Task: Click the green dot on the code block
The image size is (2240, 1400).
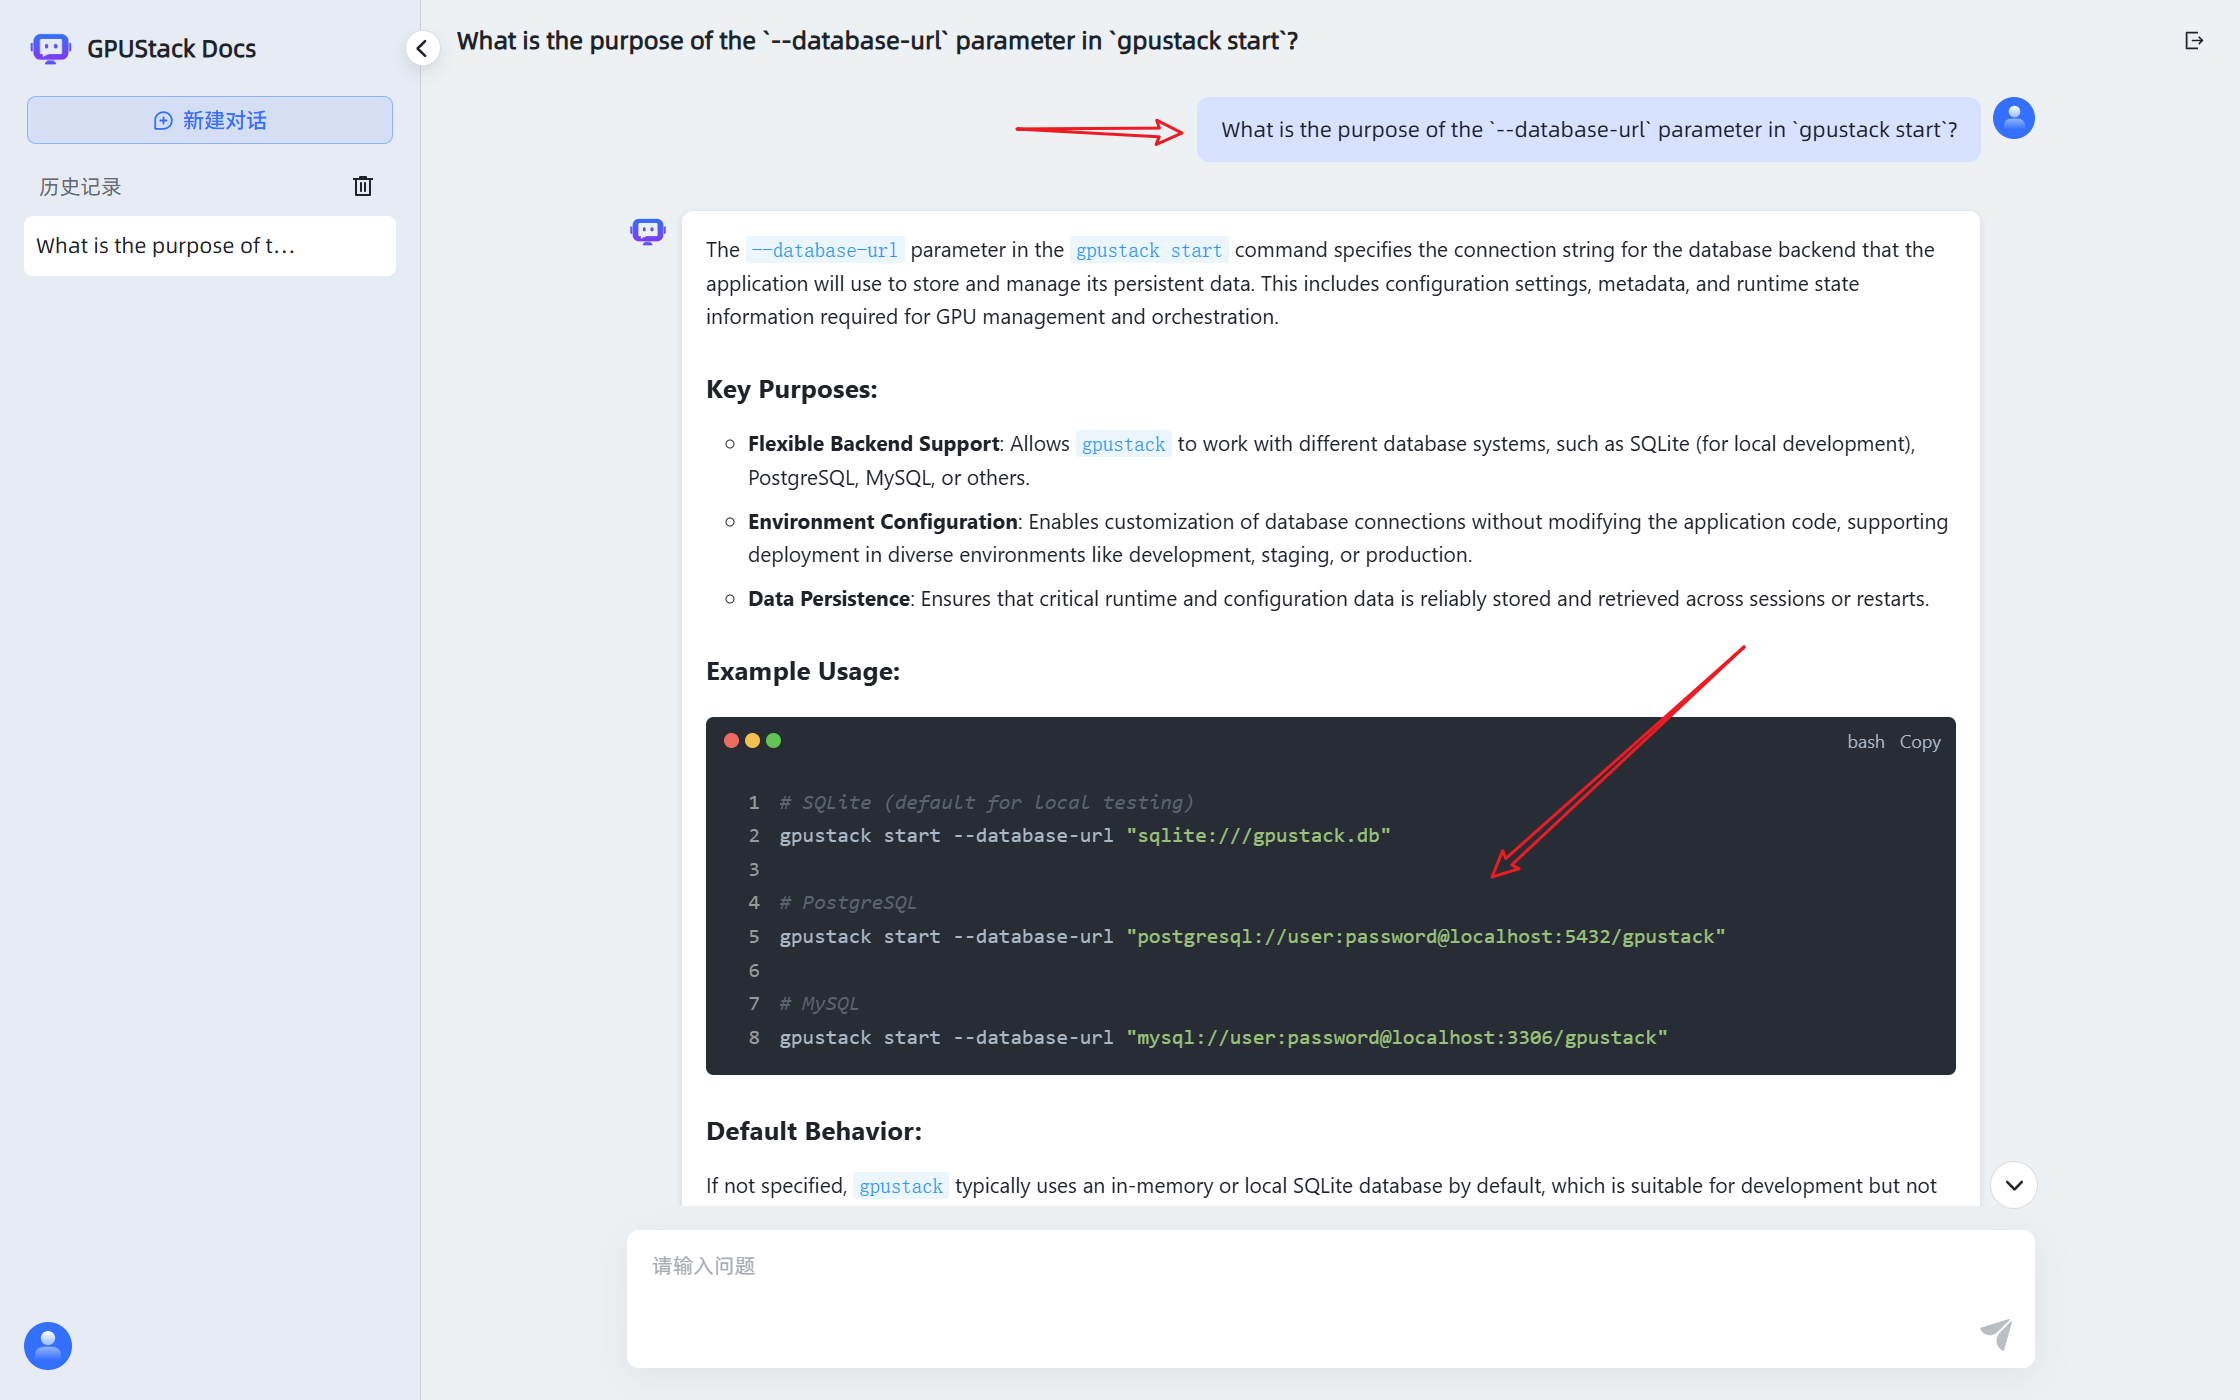Action: [x=773, y=741]
